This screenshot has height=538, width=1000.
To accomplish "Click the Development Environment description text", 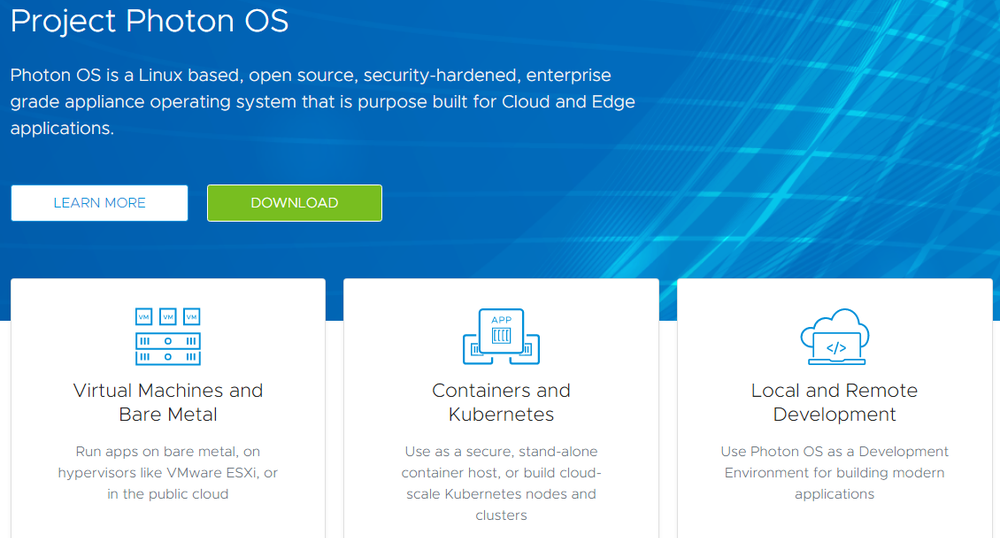I will point(835,472).
